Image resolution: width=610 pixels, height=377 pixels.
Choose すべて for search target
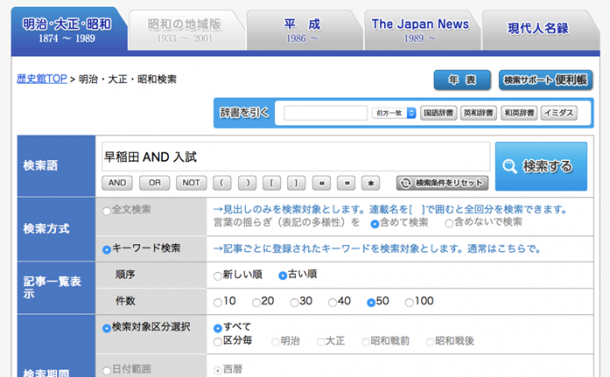coord(218,328)
